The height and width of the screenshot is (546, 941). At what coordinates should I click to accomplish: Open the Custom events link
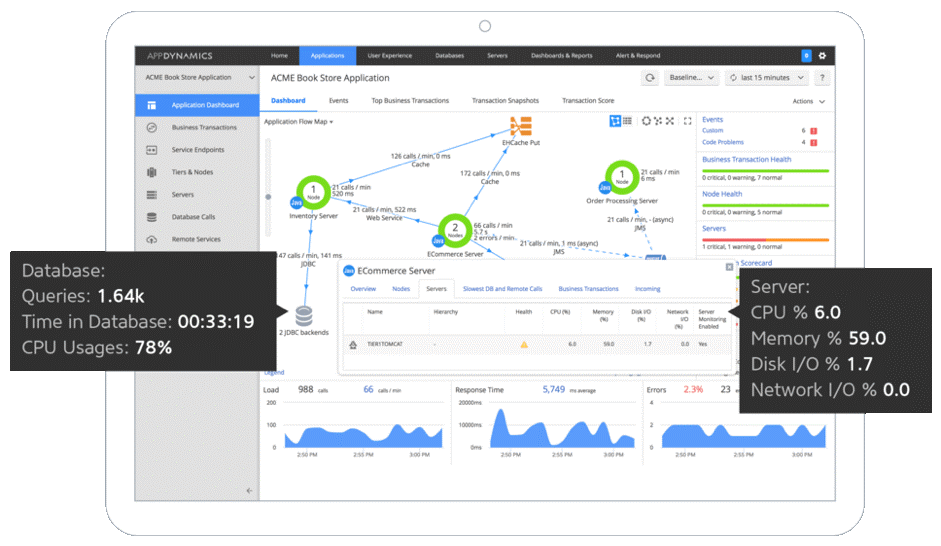point(712,130)
